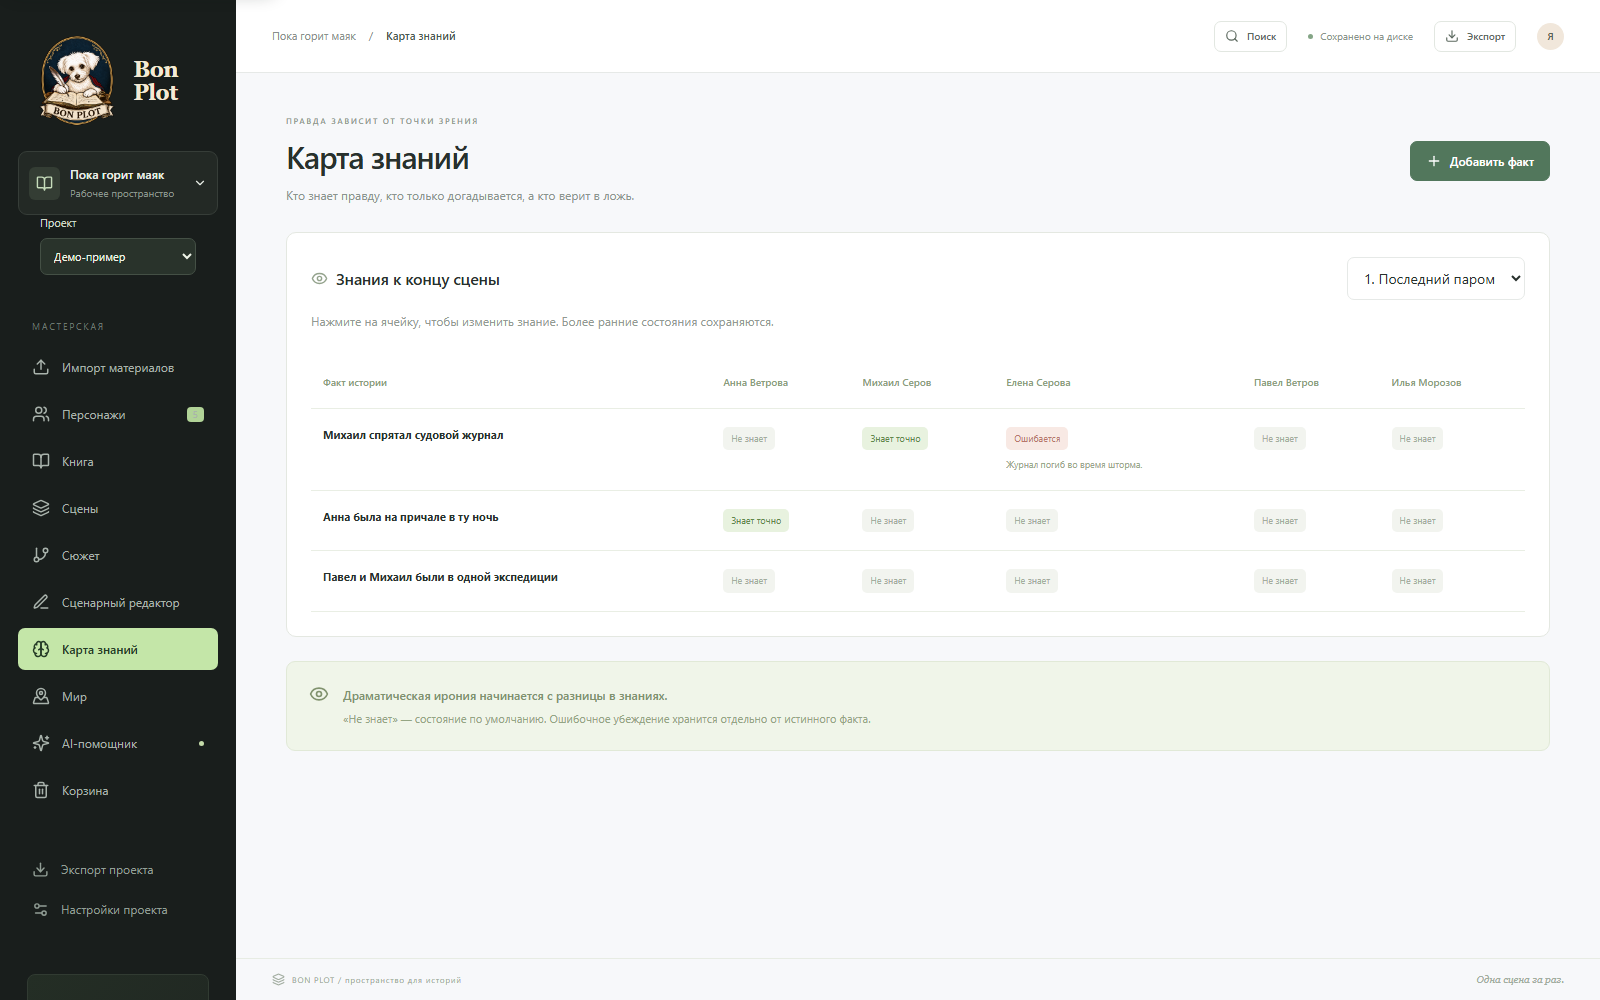Screen dimensions: 1600x1000
Task: Toggle Анна's 'Знает точно' for pier fact
Action: tap(756, 521)
